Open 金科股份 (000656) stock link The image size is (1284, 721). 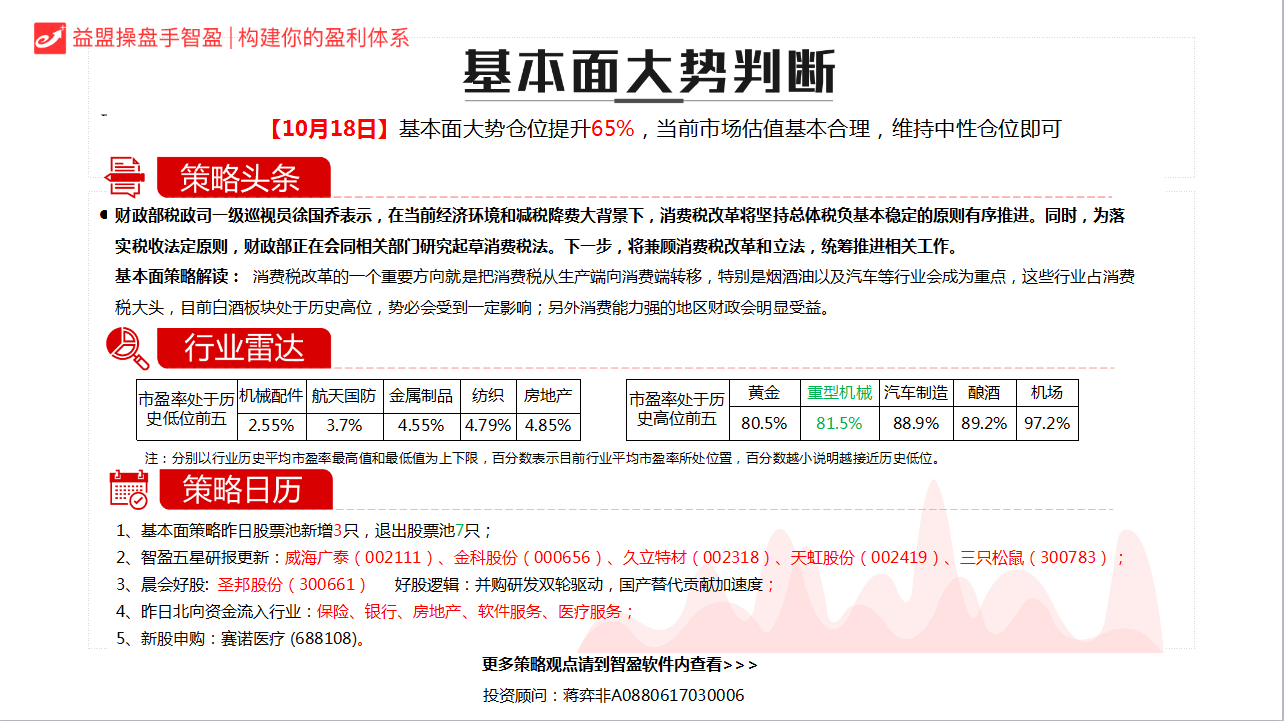(529, 558)
